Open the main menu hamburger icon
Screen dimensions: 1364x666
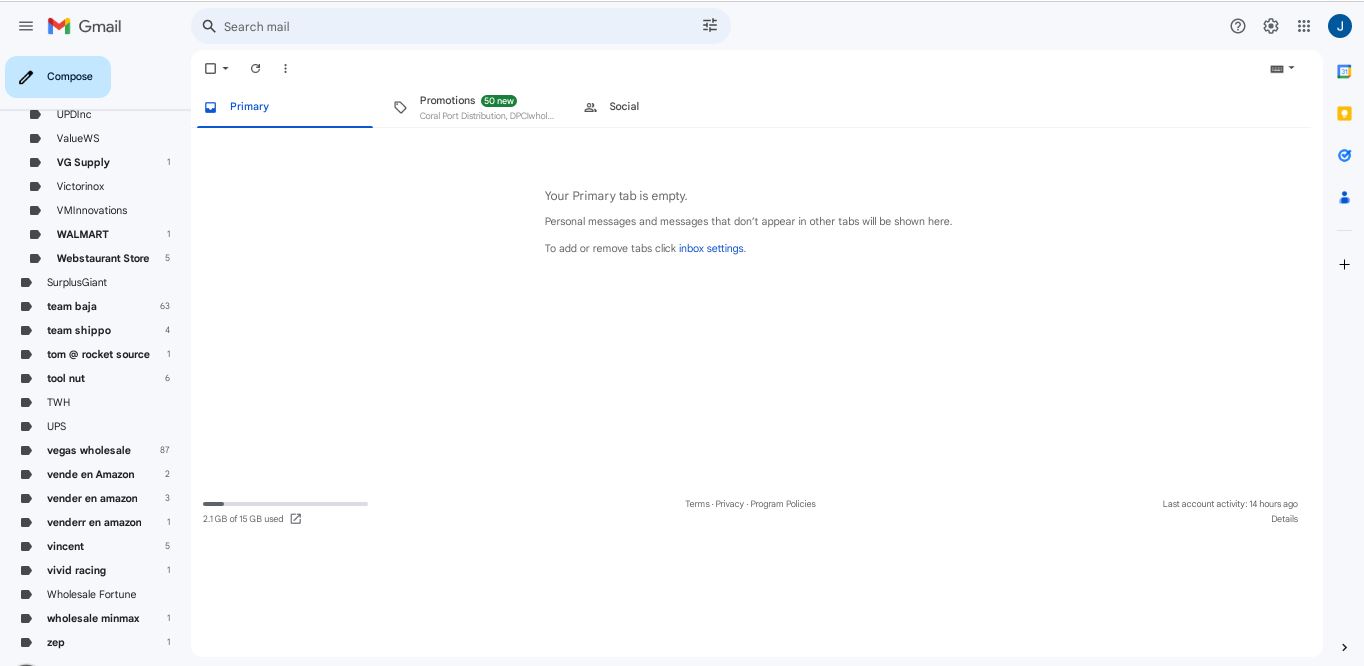click(26, 26)
